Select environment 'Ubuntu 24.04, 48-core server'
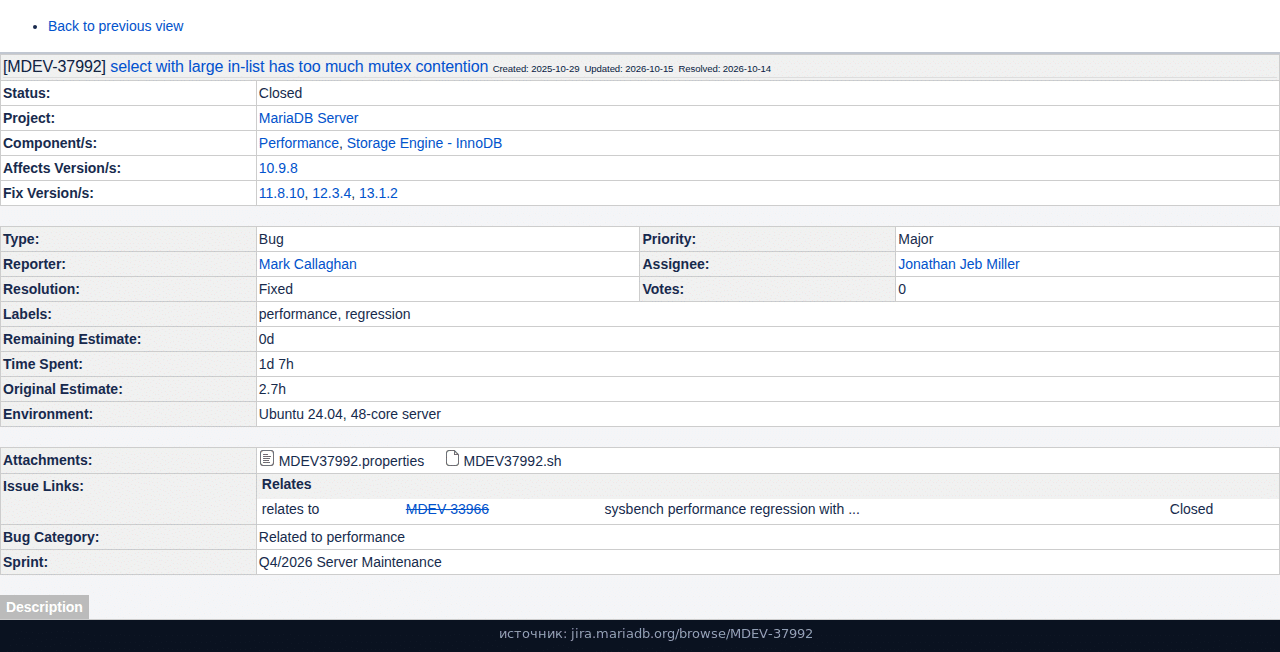 349,414
